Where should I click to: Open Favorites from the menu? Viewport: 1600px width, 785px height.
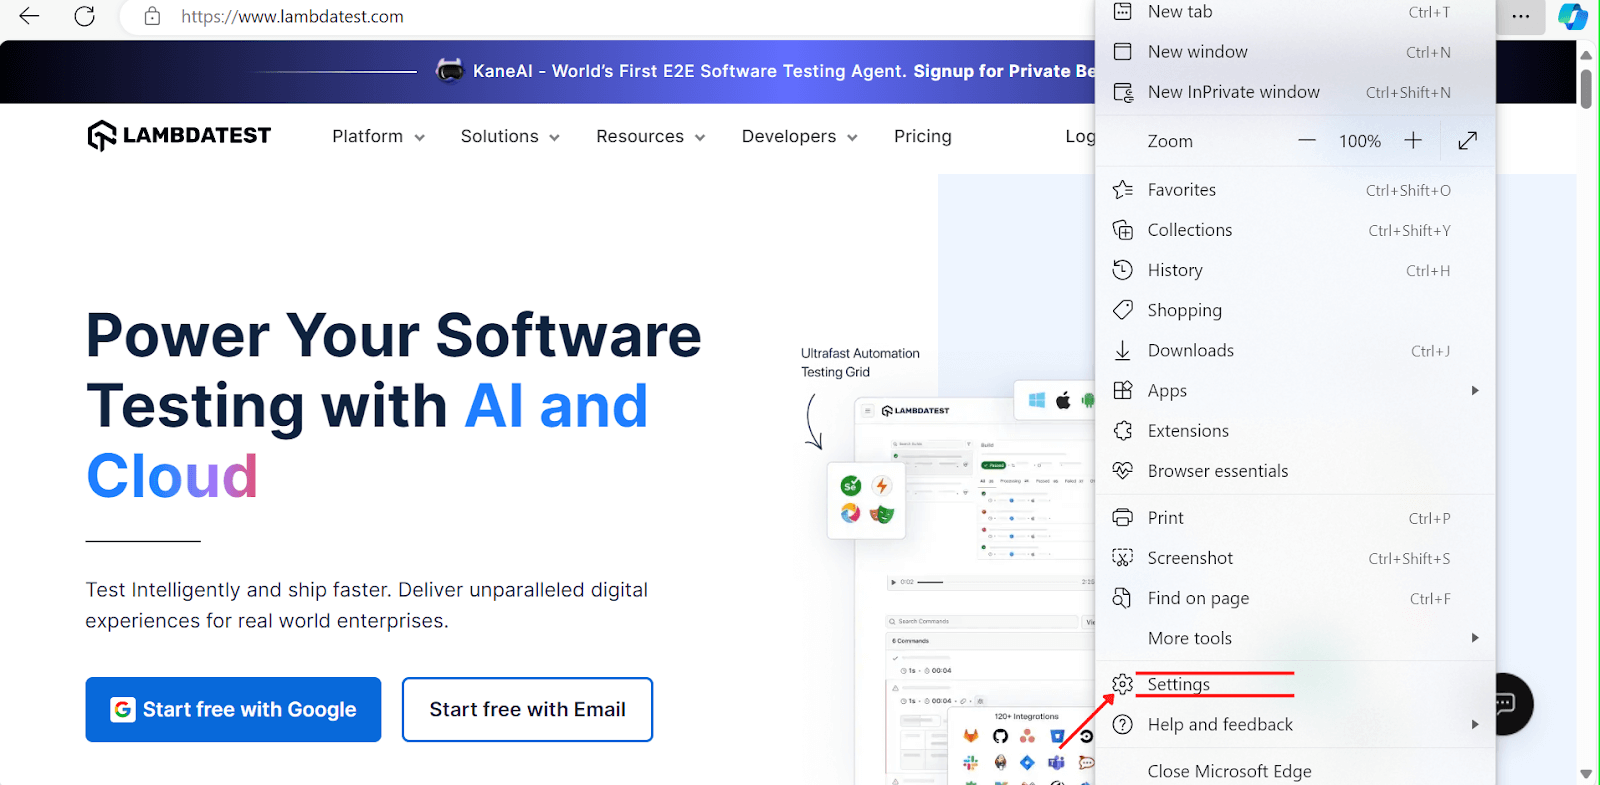coord(1295,190)
